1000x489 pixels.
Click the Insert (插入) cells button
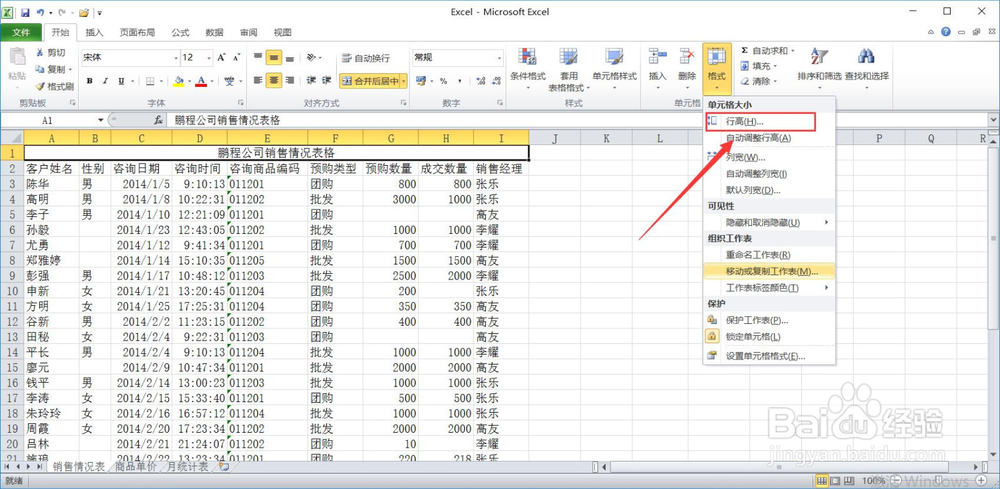(658, 69)
